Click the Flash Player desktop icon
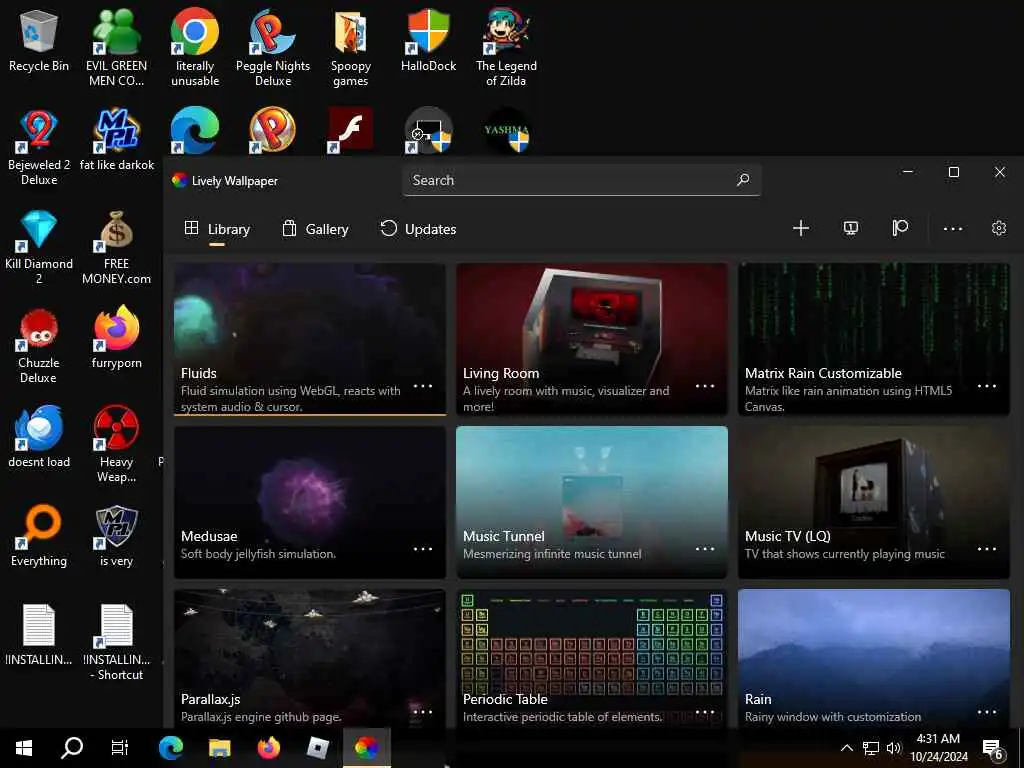 coord(351,130)
